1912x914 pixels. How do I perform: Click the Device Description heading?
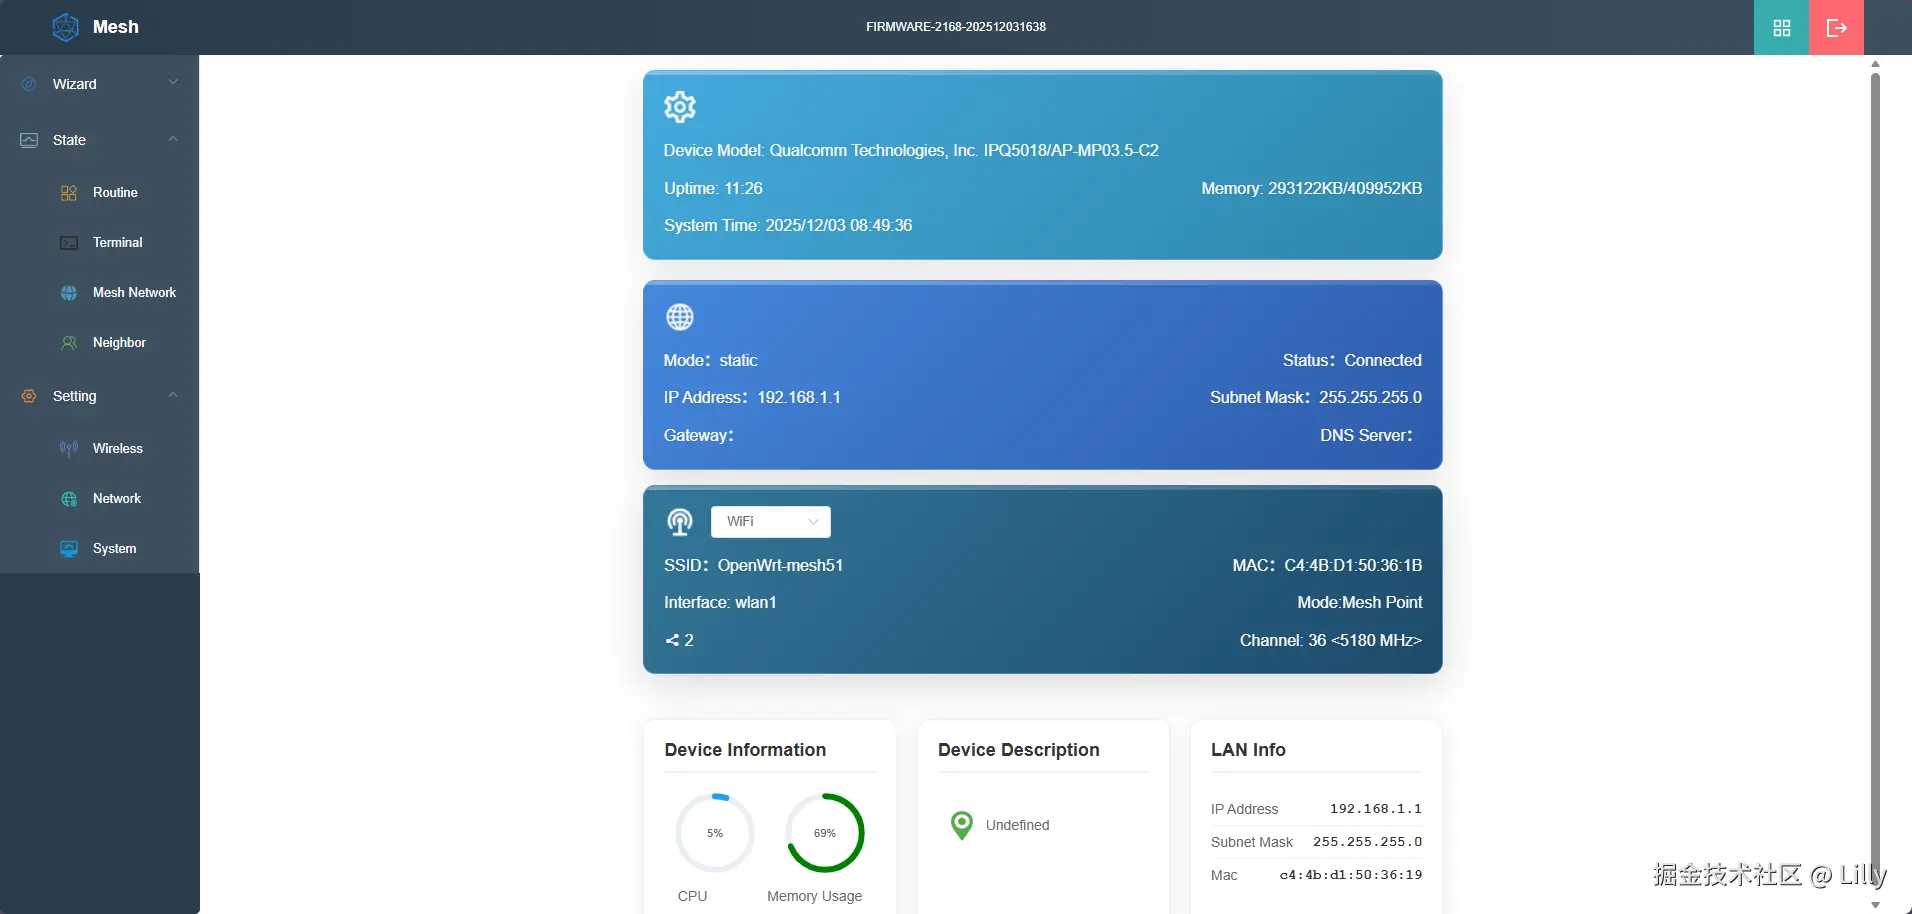(1018, 750)
